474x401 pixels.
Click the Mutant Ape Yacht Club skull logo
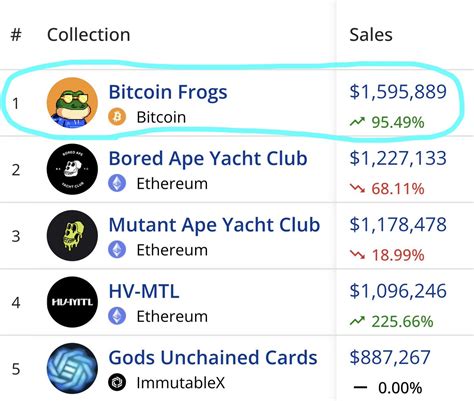coord(72,235)
